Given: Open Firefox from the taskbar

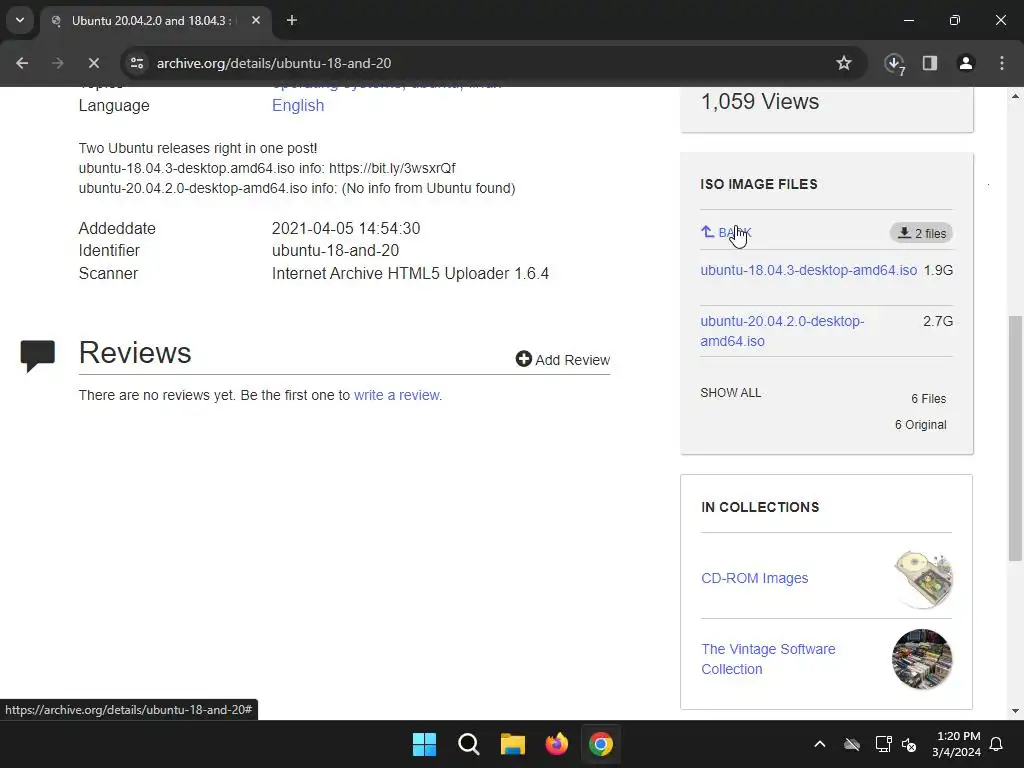Looking at the screenshot, I should [556, 744].
